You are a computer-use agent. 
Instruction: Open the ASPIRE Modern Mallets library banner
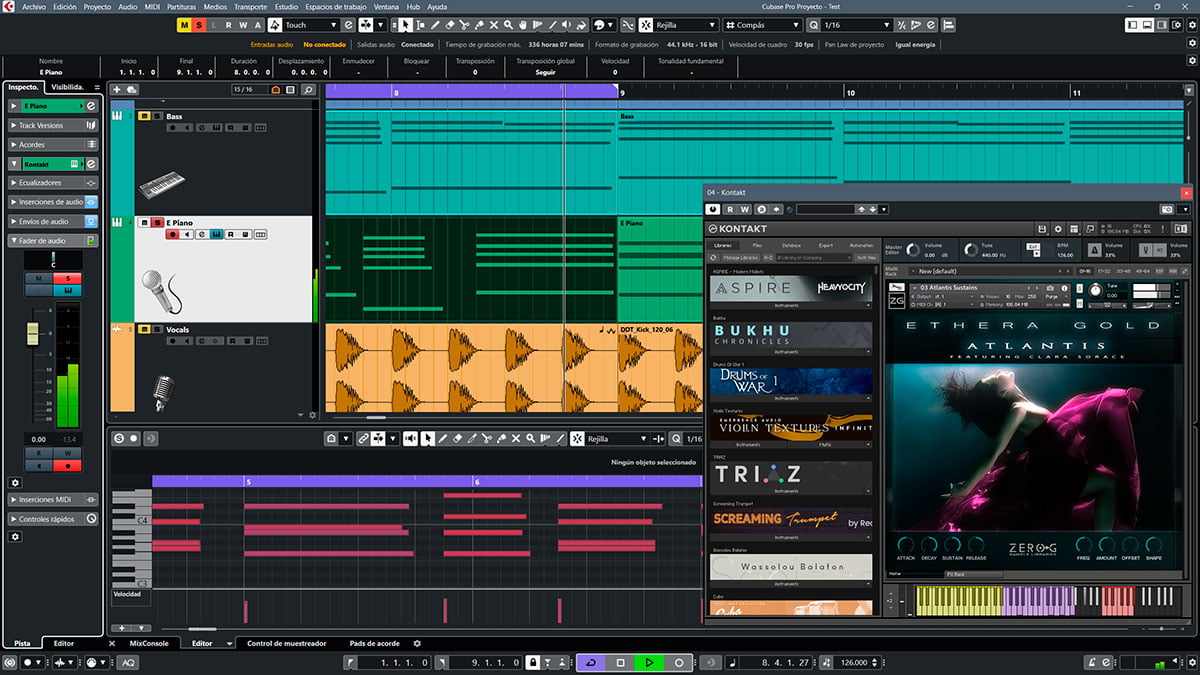pos(791,288)
